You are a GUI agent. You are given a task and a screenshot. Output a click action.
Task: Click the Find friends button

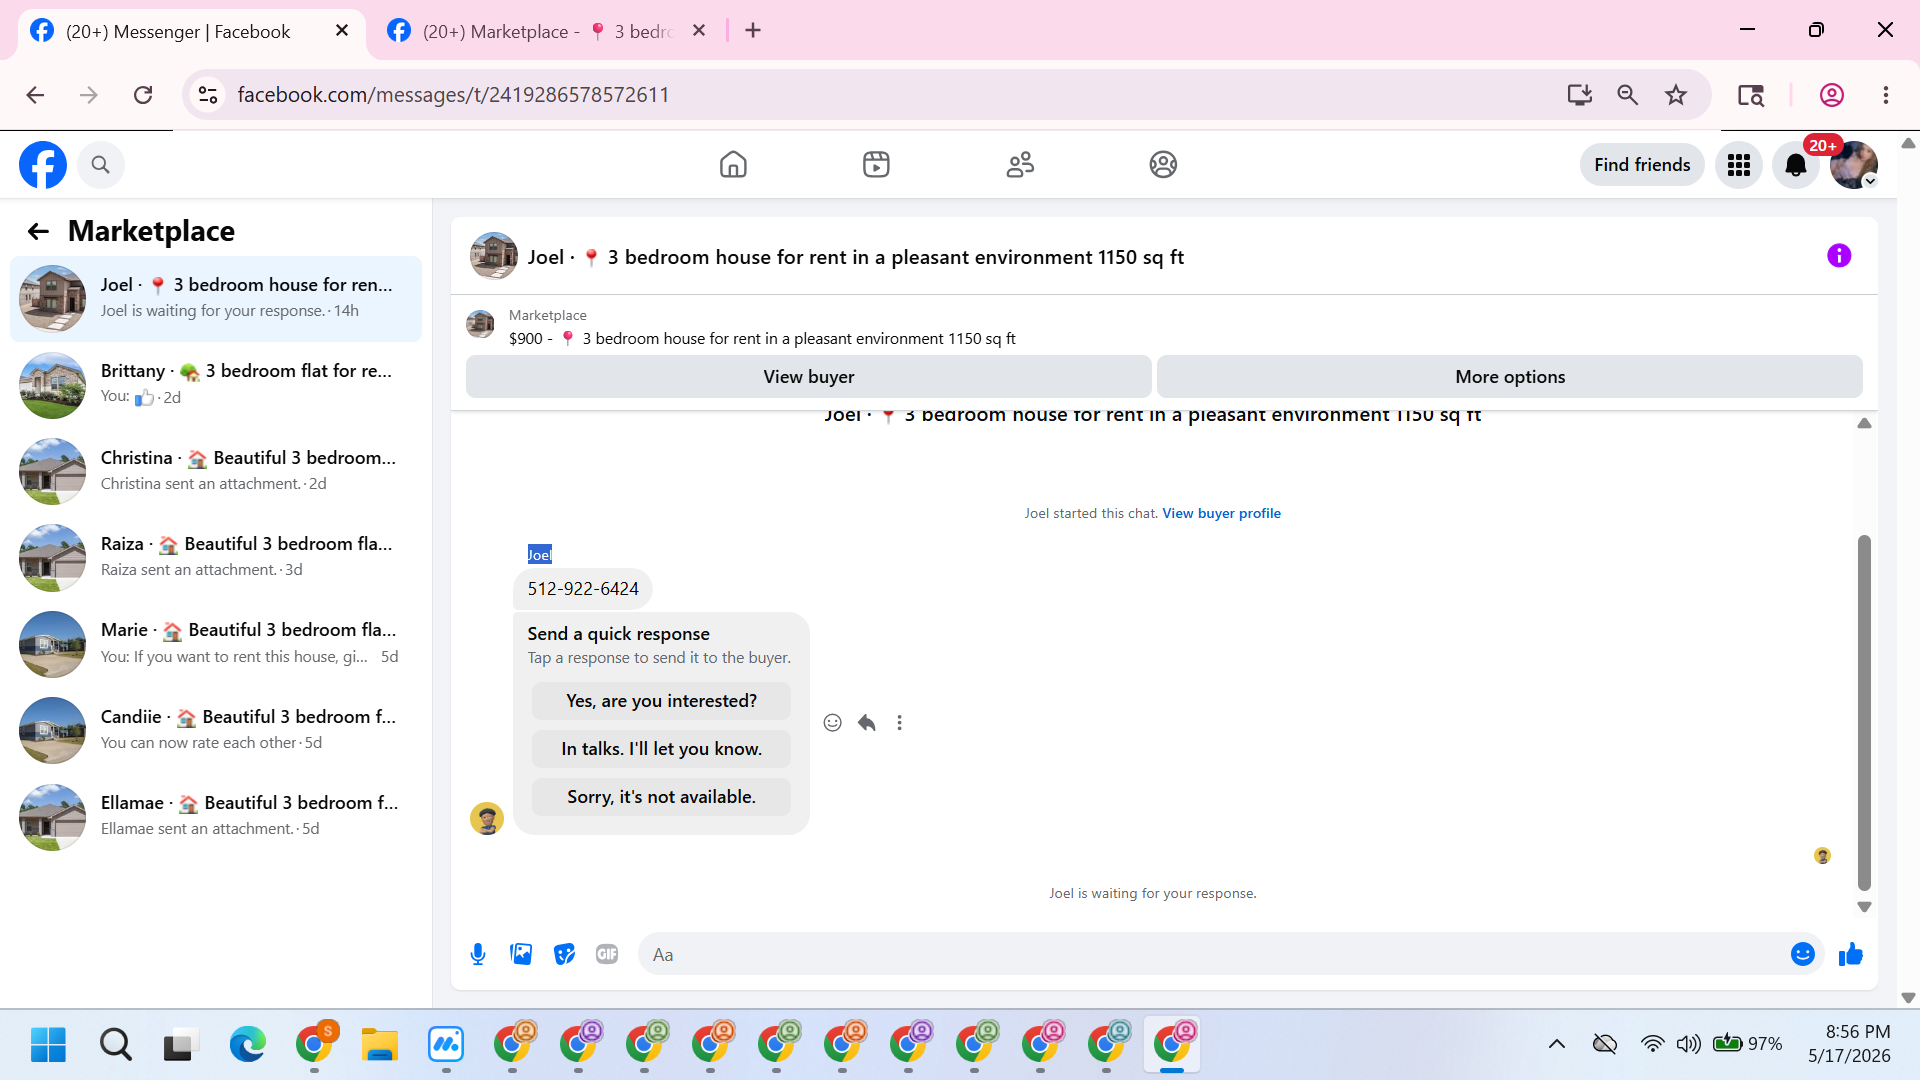tap(1642, 165)
